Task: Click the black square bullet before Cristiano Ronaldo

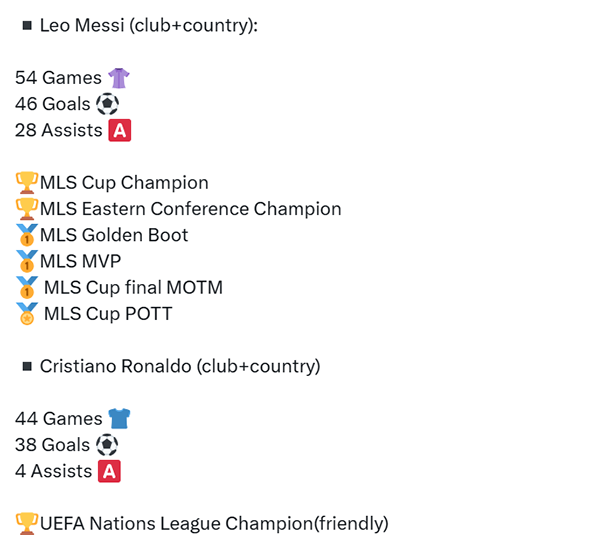Action: (x=27, y=367)
